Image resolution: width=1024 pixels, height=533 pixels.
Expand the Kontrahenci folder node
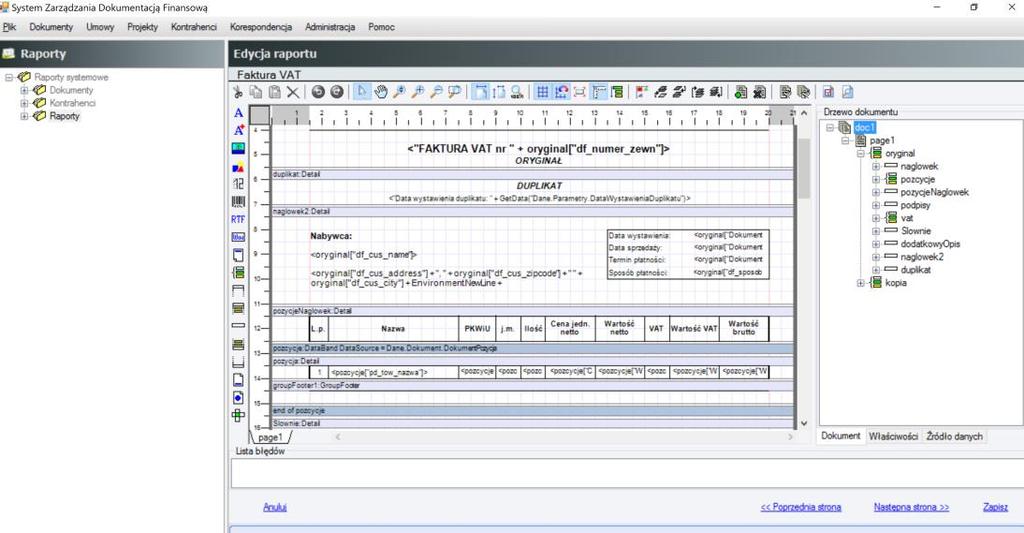(x=24, y=103)
